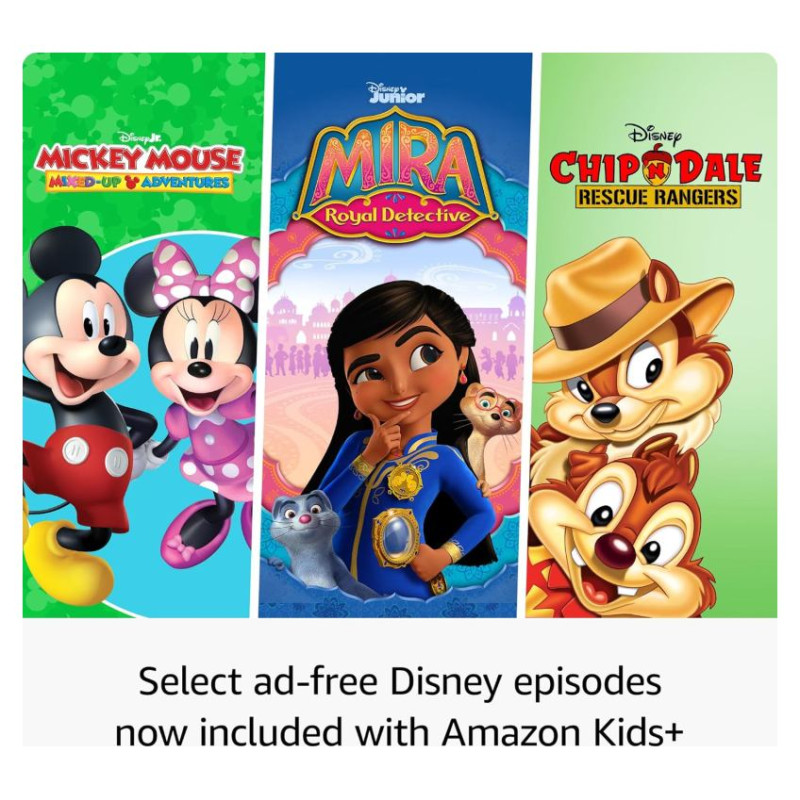Click the 'Amazon Kids+' text
This screenshot has width=800, height=800.
tap(562, 733)
